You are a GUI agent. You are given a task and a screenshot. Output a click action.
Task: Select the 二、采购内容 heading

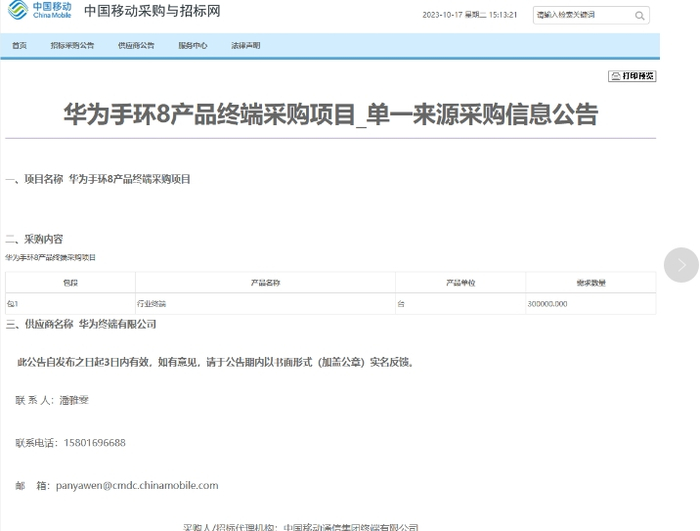click(x=34, y=239)
